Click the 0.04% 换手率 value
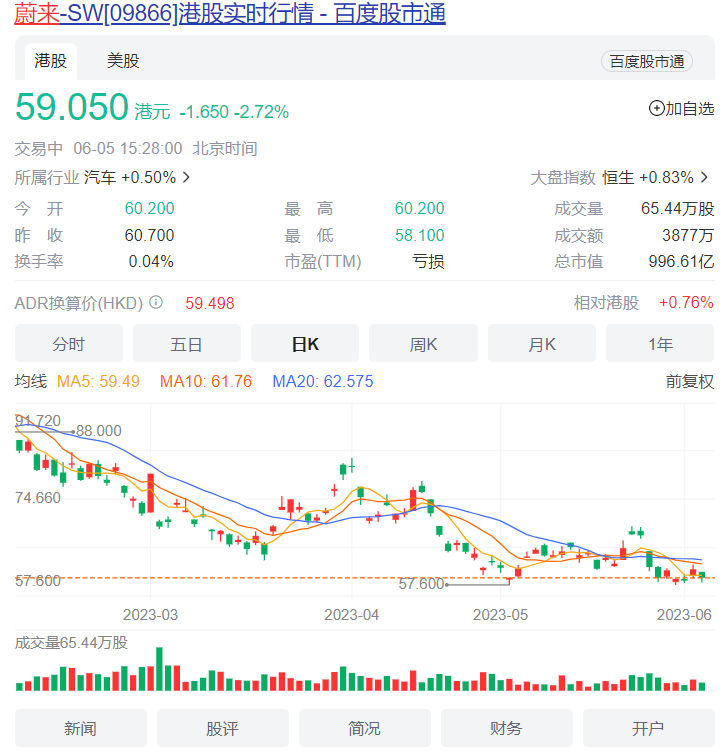This screenshot has width=728, height=753. (x=151, y=262)
